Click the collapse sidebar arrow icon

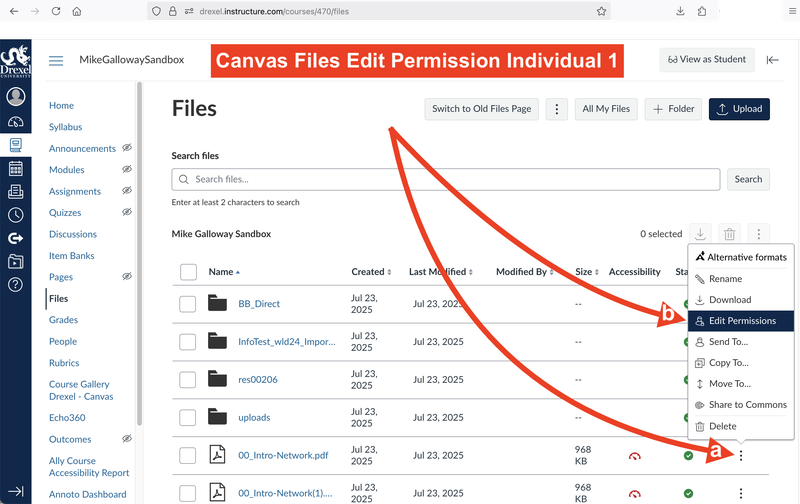tap(772, 60)
